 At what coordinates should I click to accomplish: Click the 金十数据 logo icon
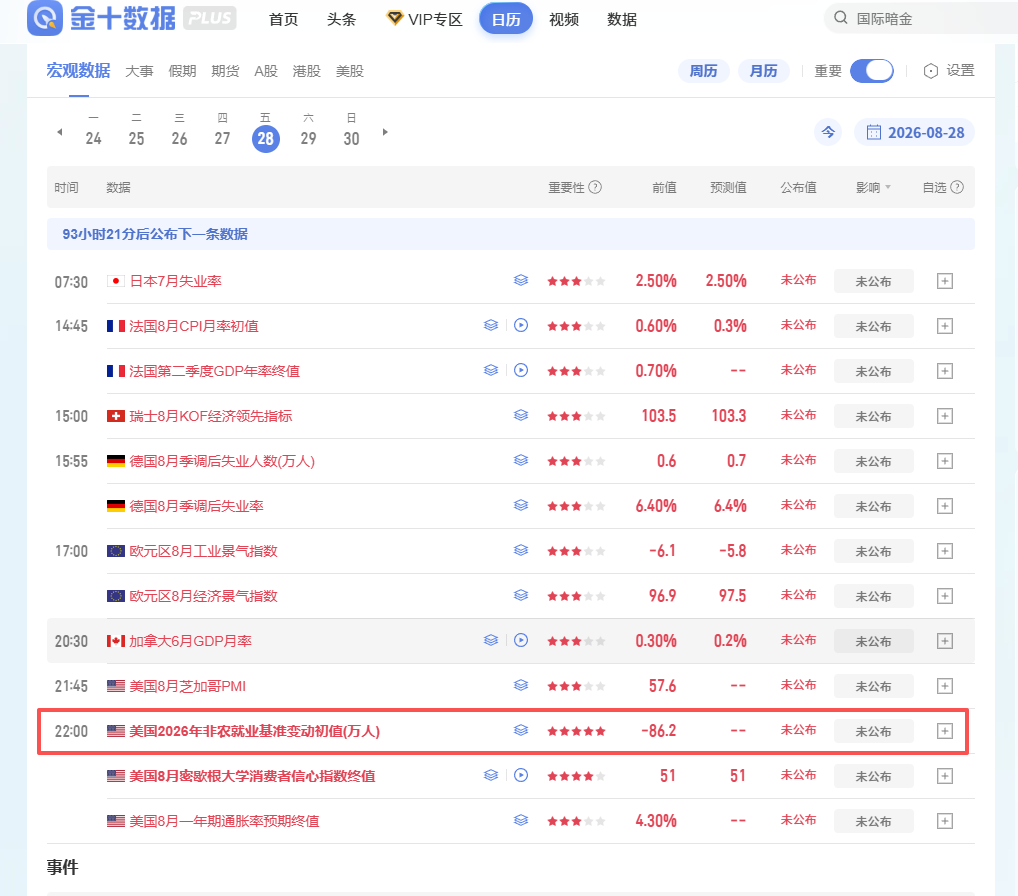pos(45,18)
